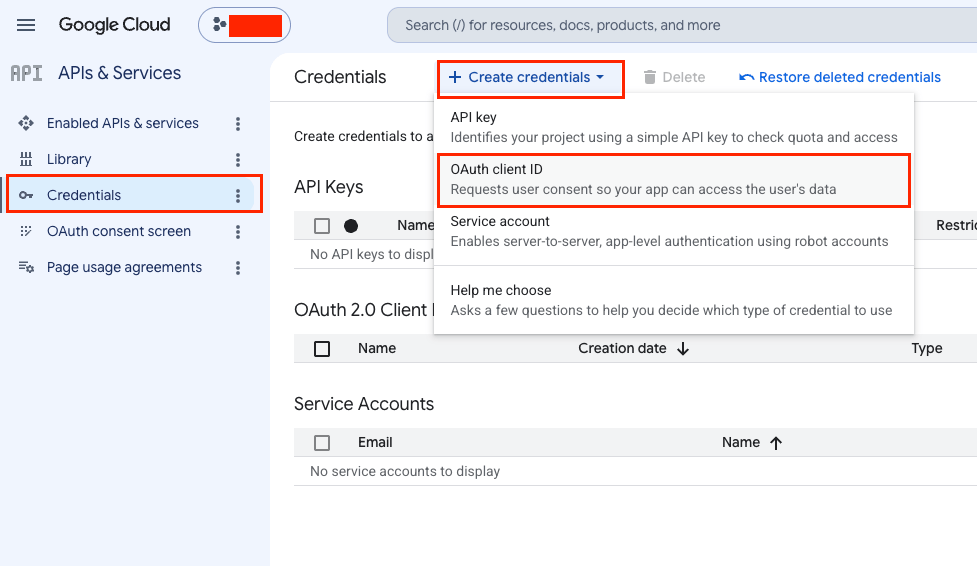Image resolution: width=977 pixels, height=566 pixels.
Task: Open more options for Credentials
Action: click(237, 196)
